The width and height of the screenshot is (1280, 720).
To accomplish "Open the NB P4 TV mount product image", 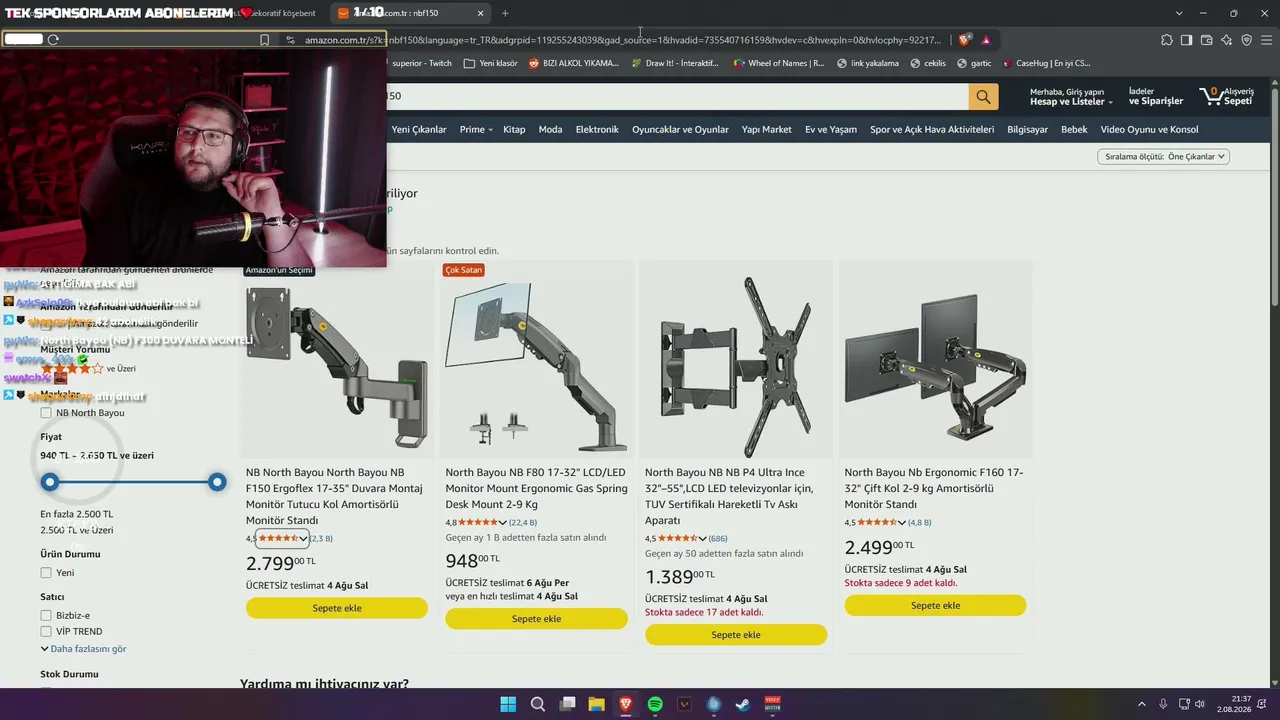I will (x=736, y=366).
